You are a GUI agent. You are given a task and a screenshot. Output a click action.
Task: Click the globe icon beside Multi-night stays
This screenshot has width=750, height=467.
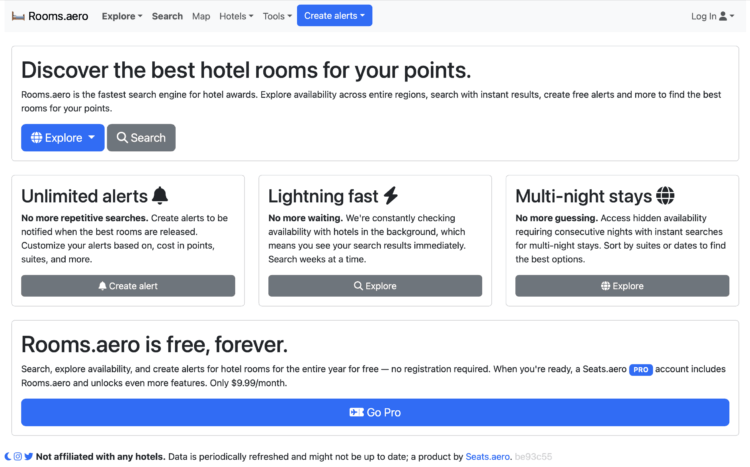[x=665, y=196]
